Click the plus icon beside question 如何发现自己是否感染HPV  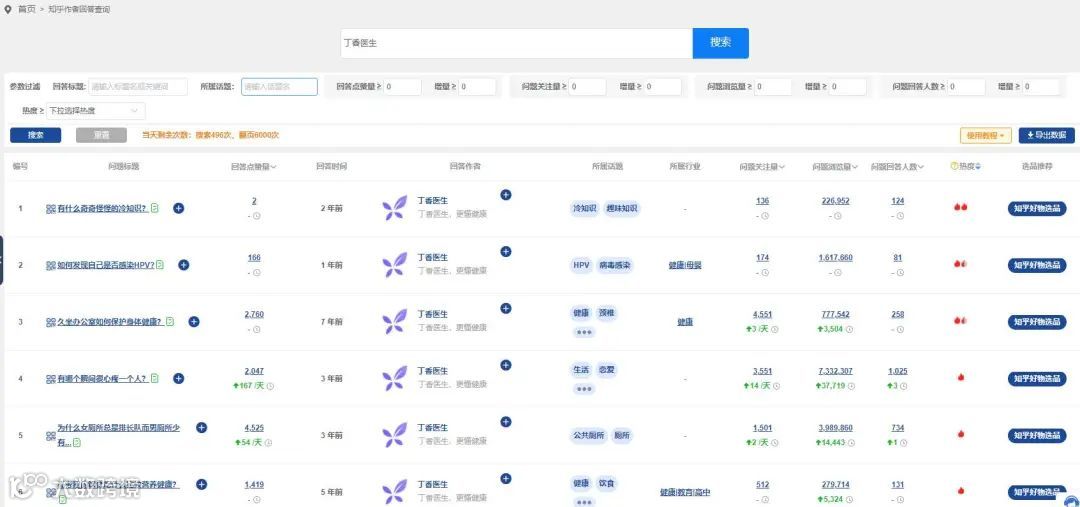point(183,265)
